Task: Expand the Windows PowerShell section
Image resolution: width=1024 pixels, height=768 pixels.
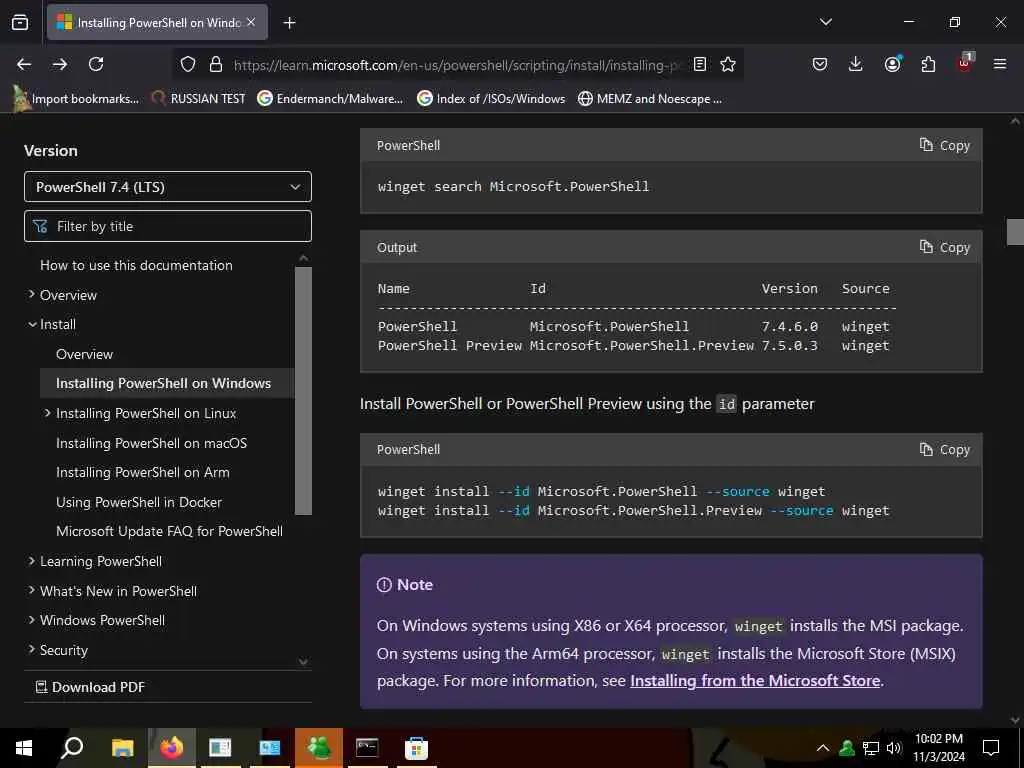Action: click(x=31, y=620)
